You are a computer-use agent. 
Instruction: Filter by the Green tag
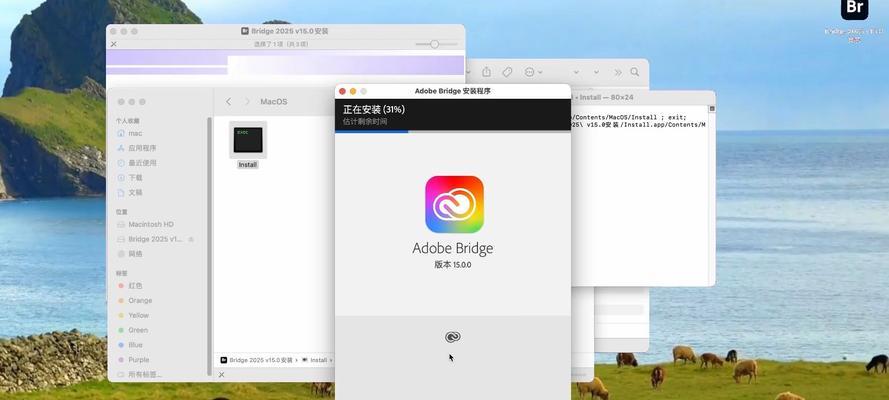[133, 330]
